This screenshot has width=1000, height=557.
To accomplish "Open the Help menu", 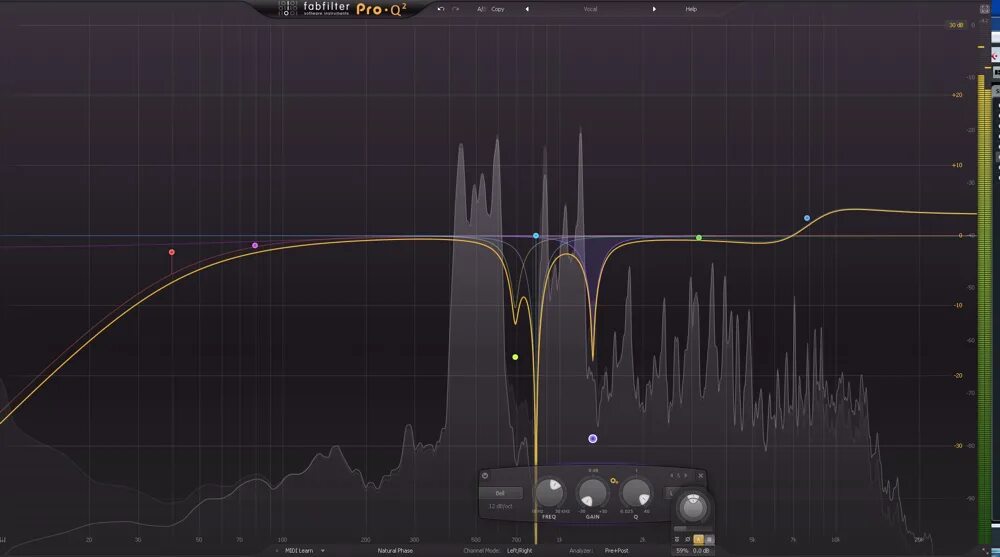I will click(691, 9).
